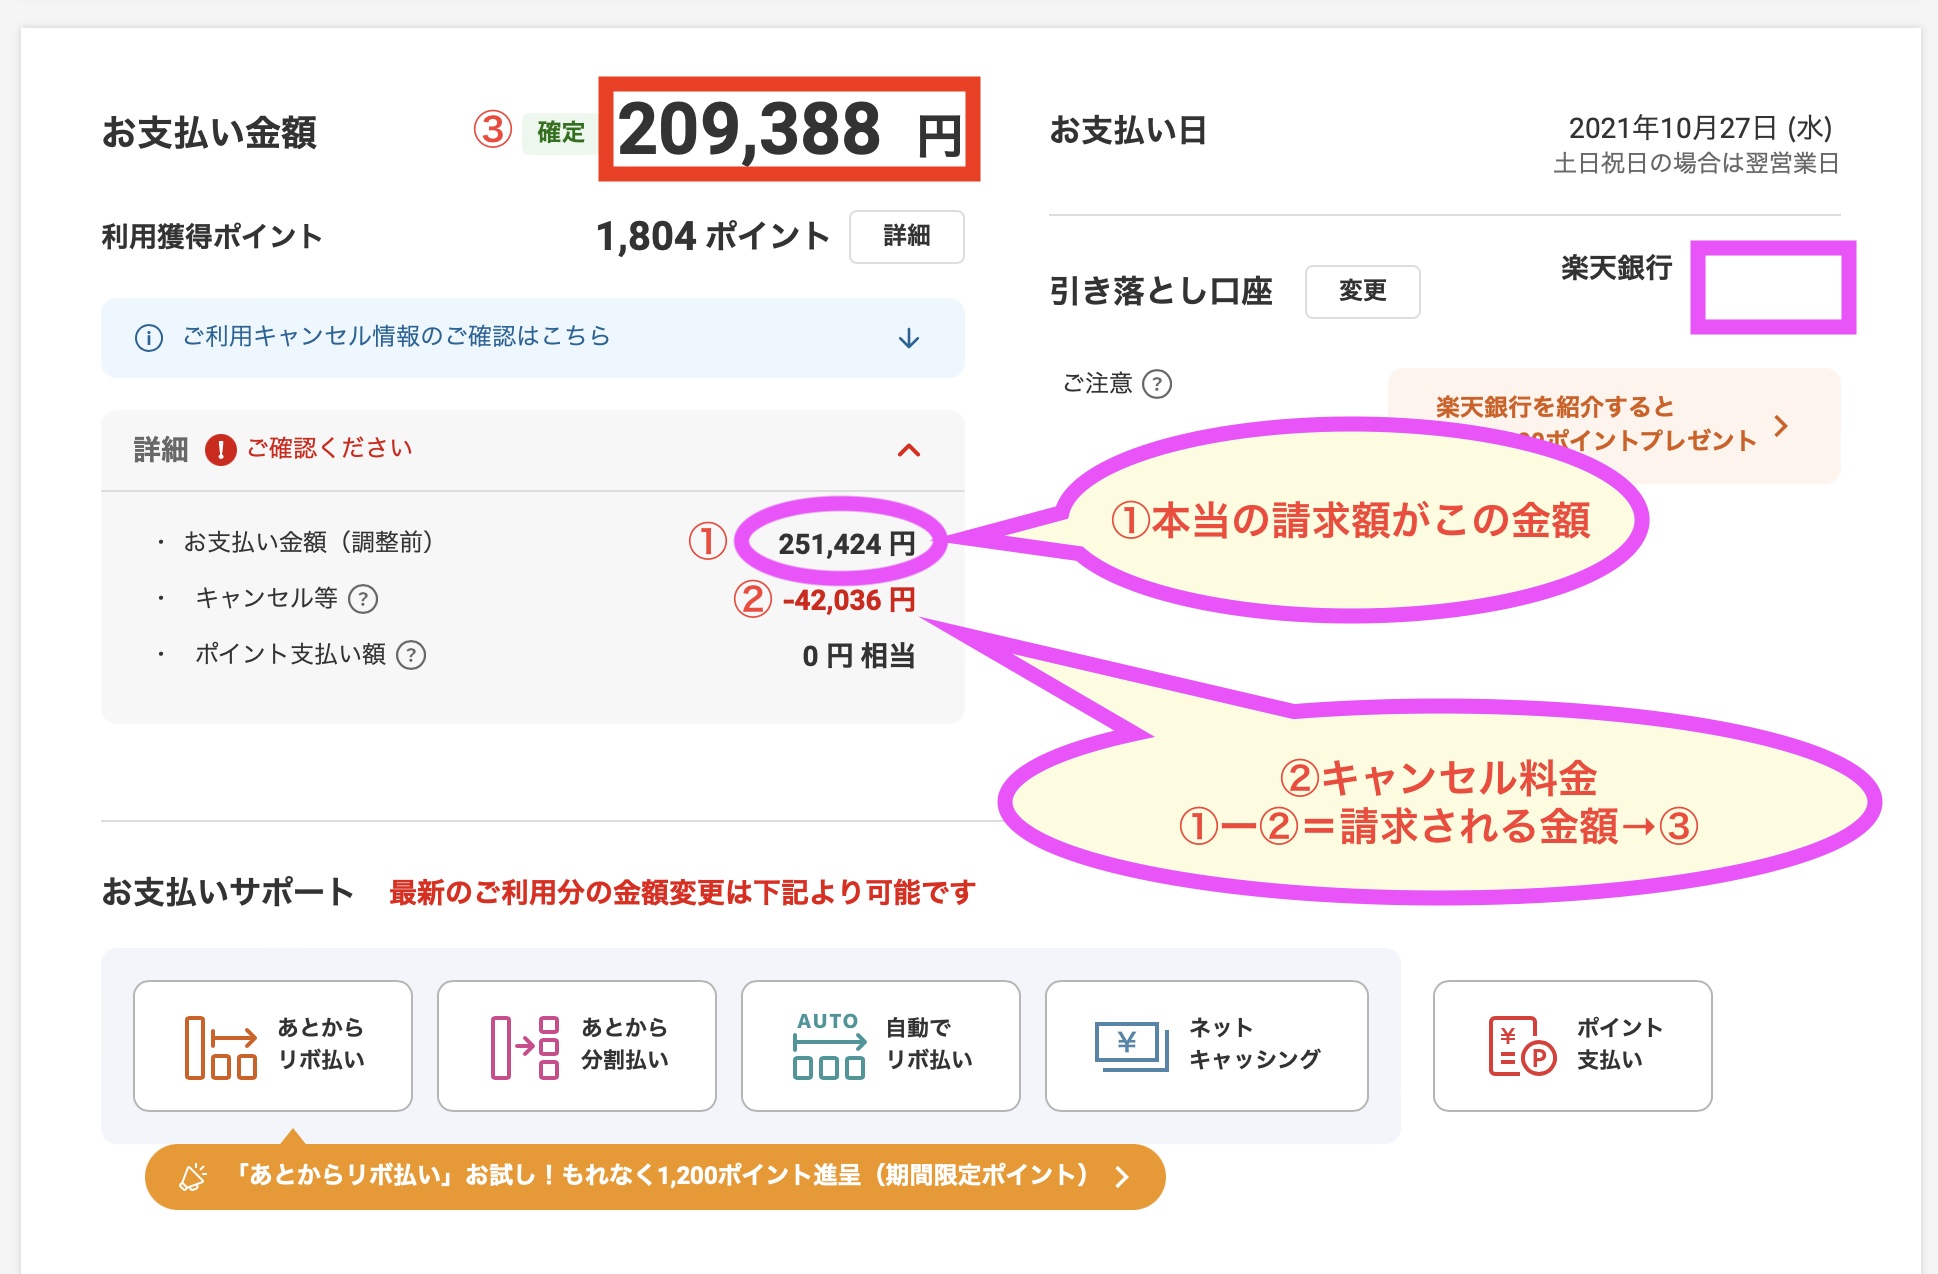The image size is (1938, 1274).
Task: Click the 土日祝日の場合は翌営業日 note
Action: click(1696, 164)
